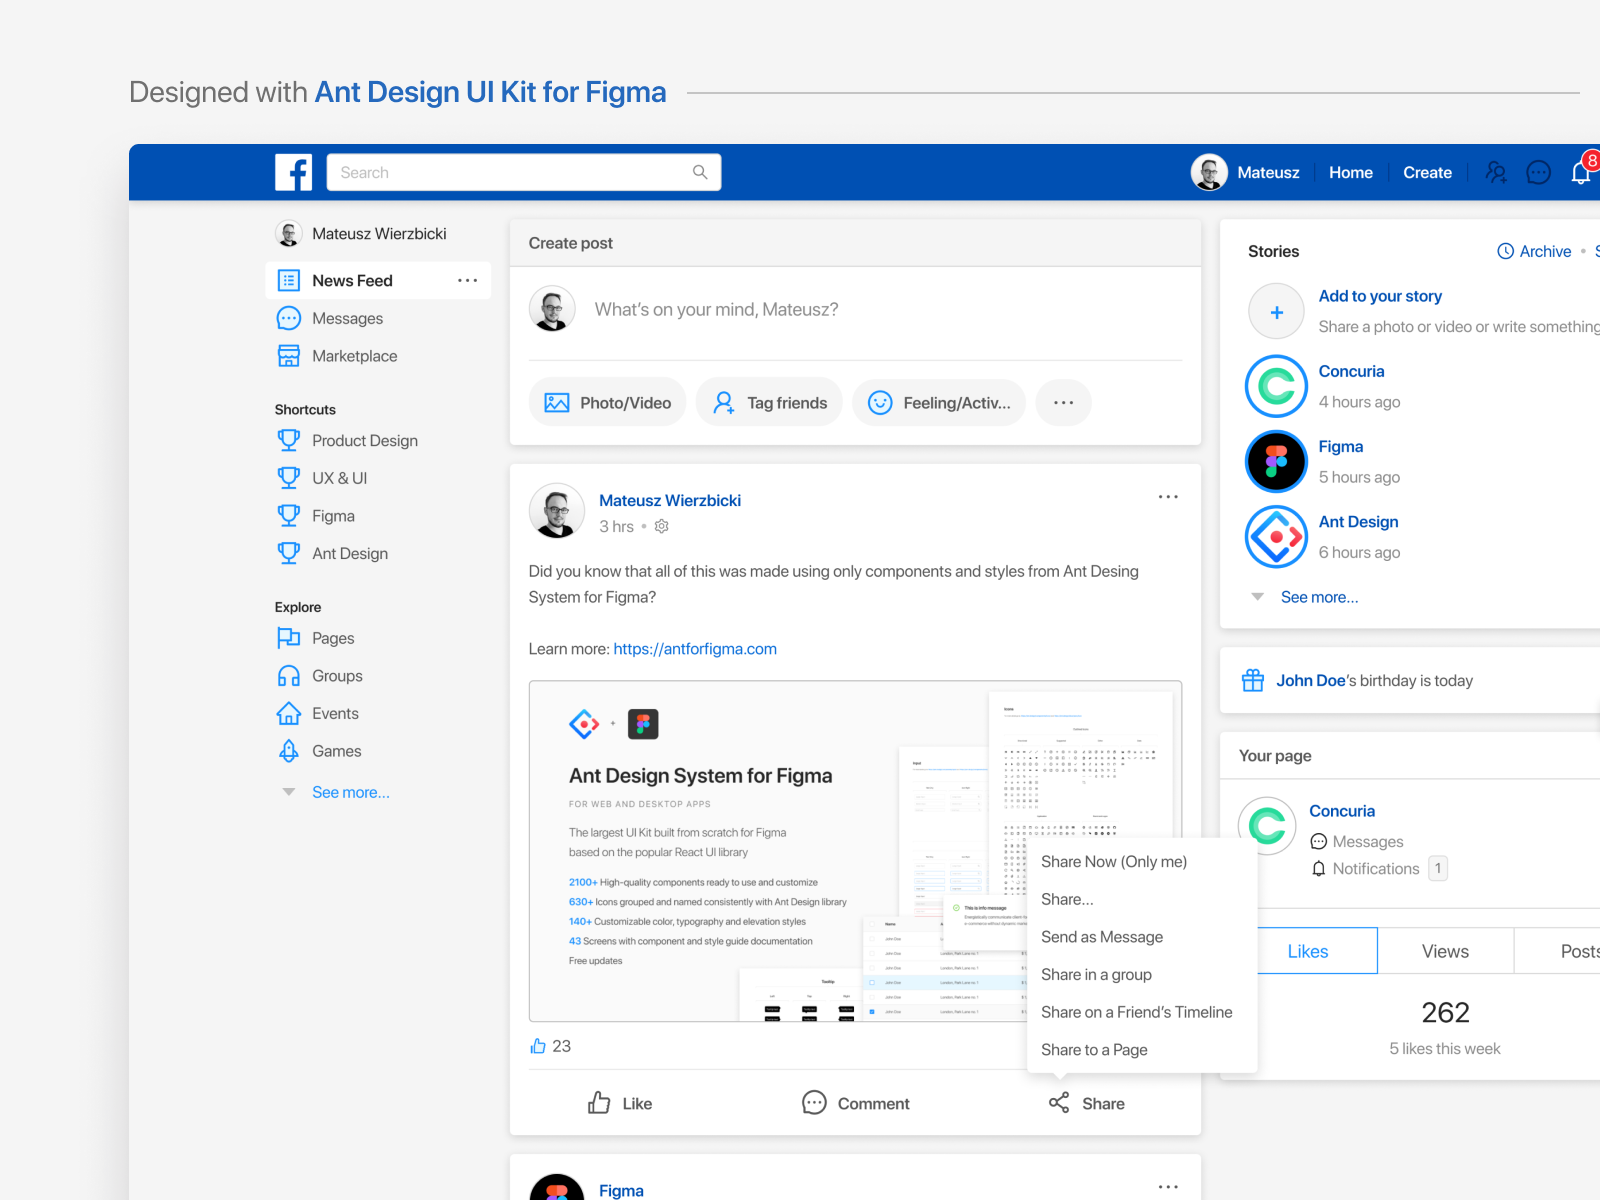
Task: Click Create in top navigation
Action: (1427, 172)
